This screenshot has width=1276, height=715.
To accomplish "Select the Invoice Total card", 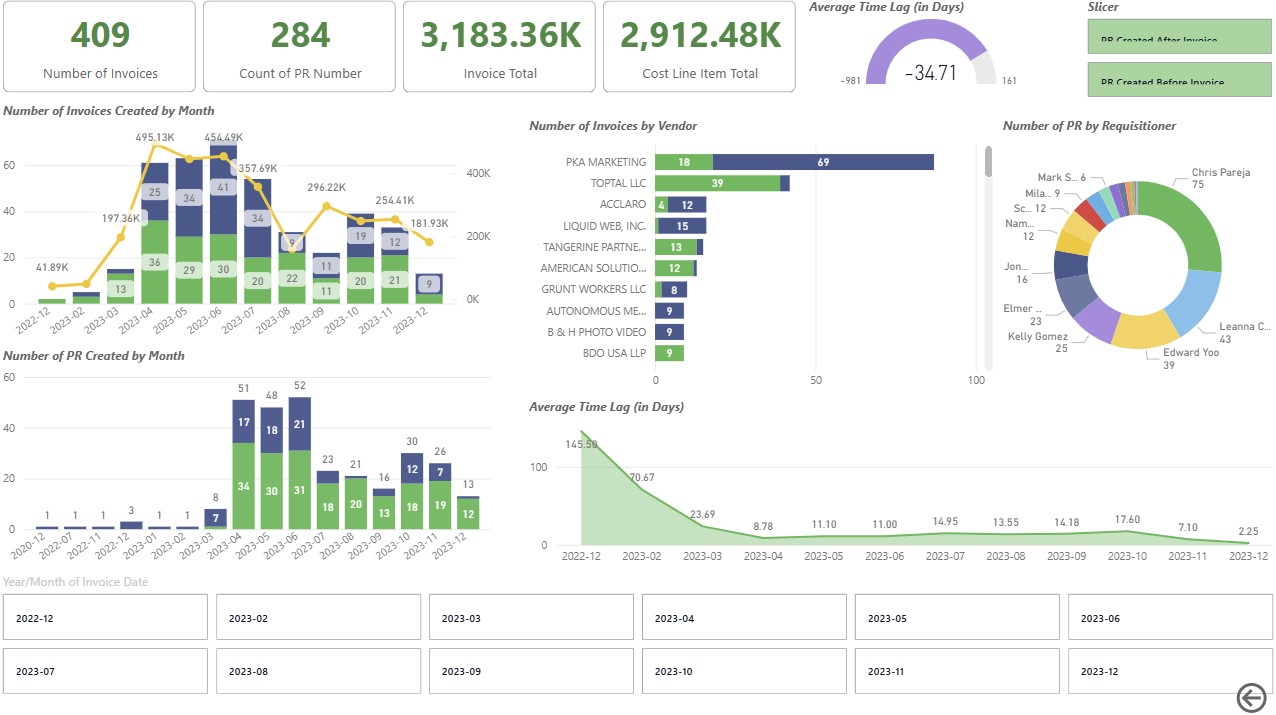I will [500, 47].
